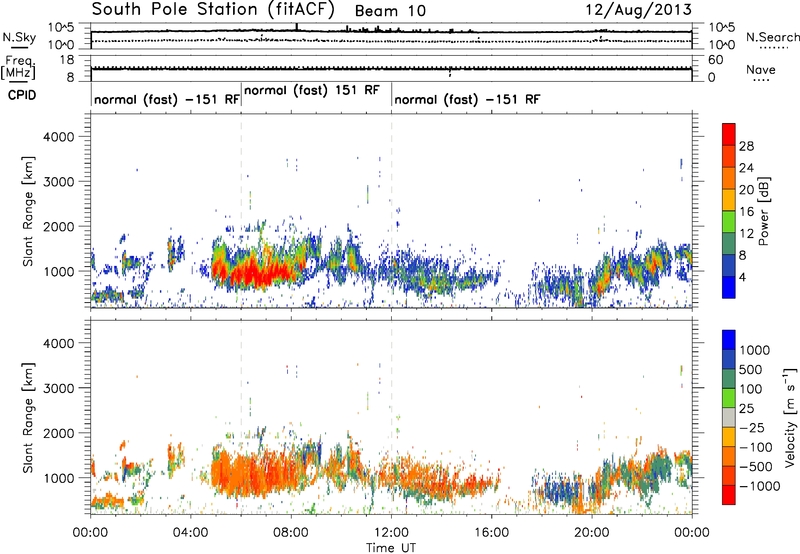
Task: Click the '10^5' label on the left noise axis
Action: (x=61, y=28)
